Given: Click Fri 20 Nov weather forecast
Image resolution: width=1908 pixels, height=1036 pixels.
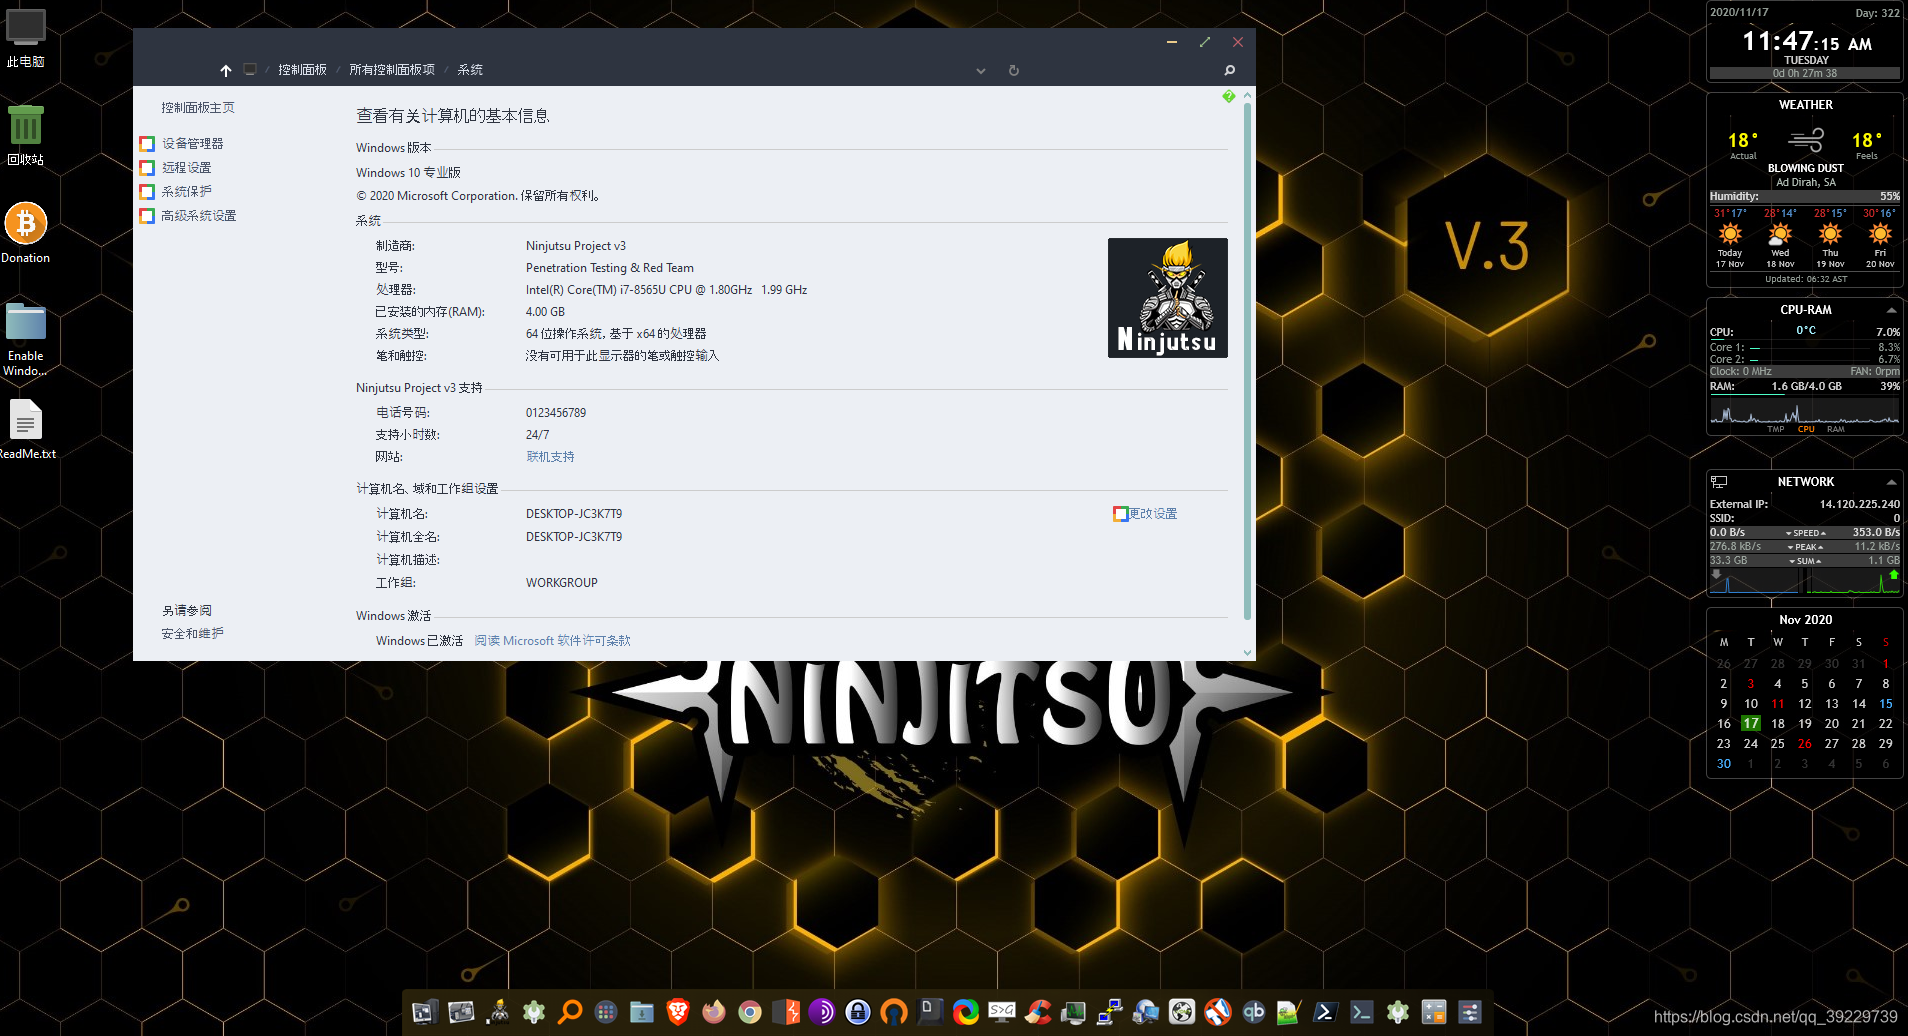Looking at the screenshot, I should [x=1880, y=239].
